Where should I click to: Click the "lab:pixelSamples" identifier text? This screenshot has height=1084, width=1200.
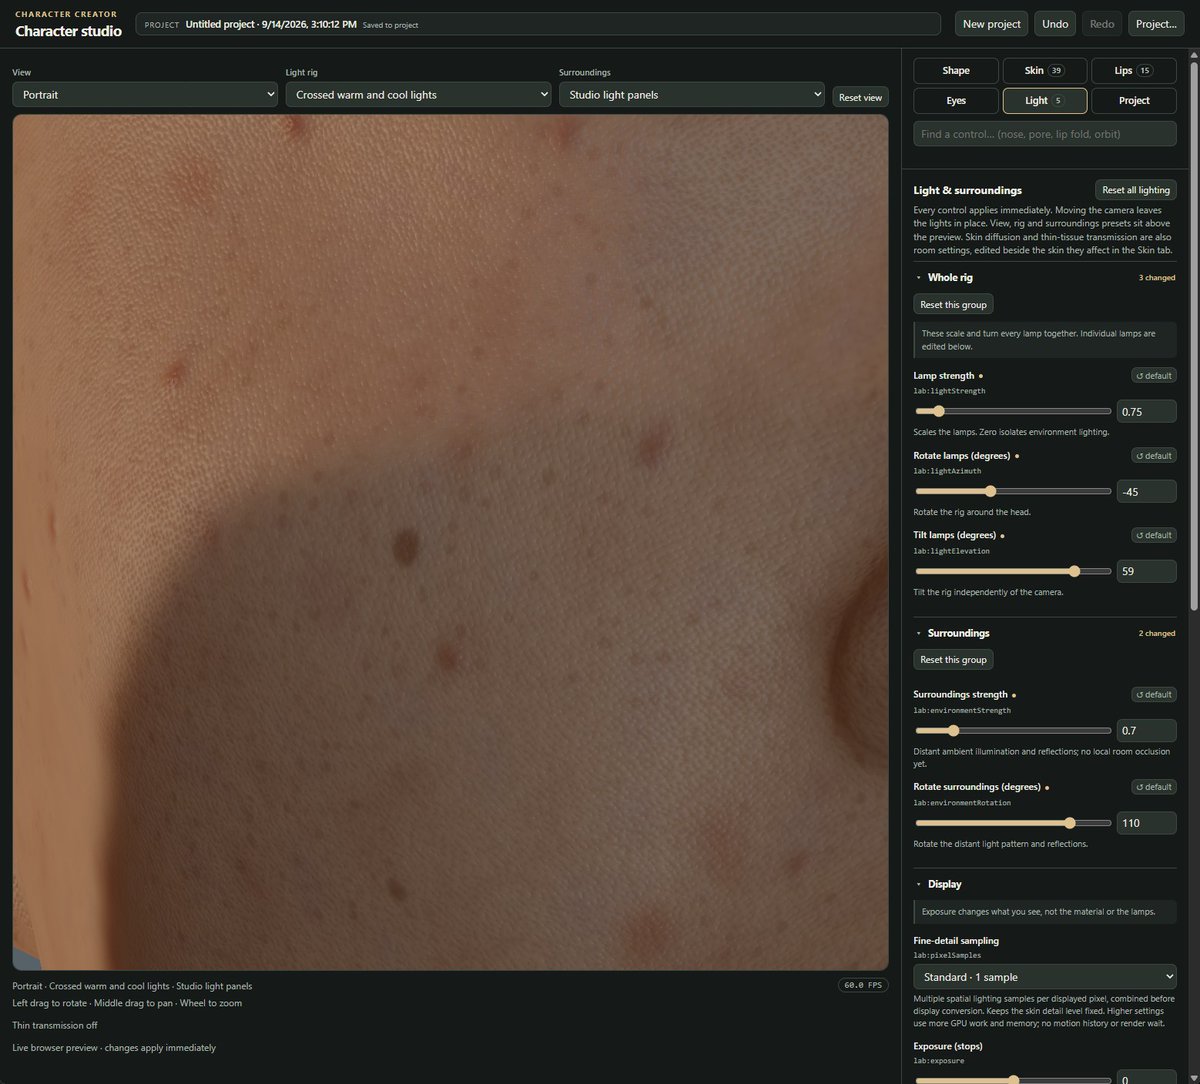[946, 955]
